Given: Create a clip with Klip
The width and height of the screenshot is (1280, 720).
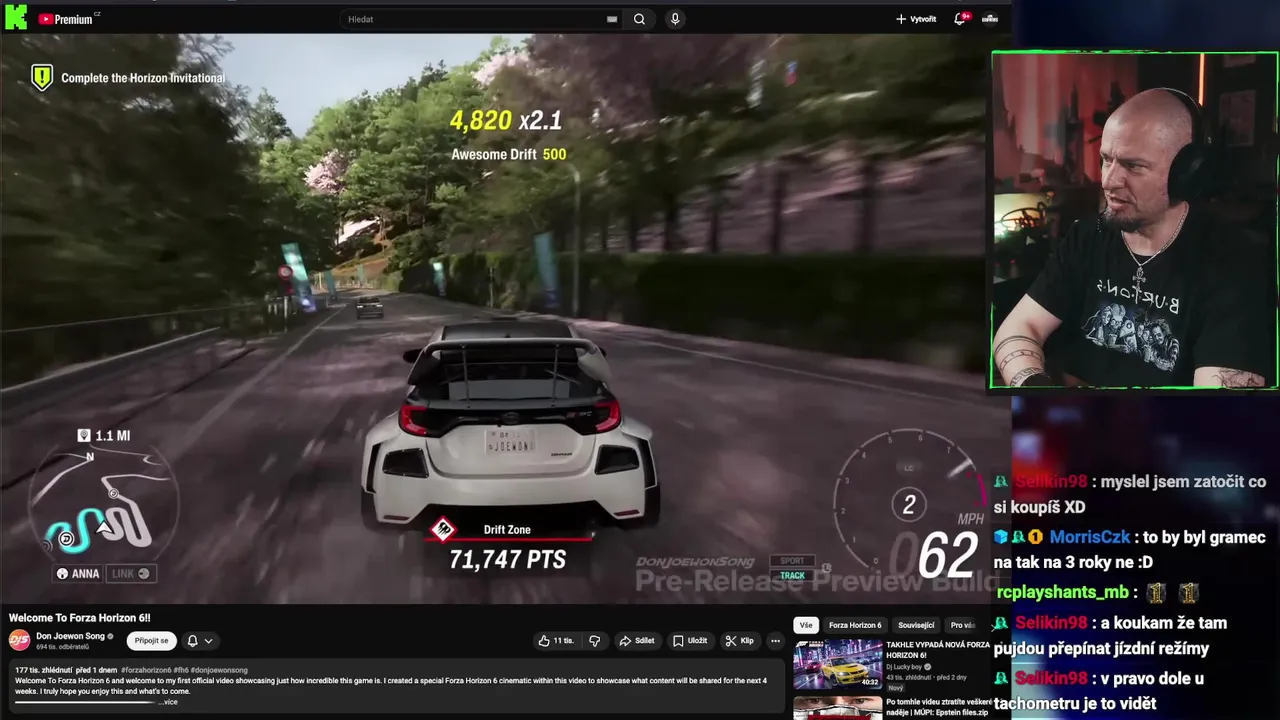Looking at the screenshot, I should click(740, 641).
